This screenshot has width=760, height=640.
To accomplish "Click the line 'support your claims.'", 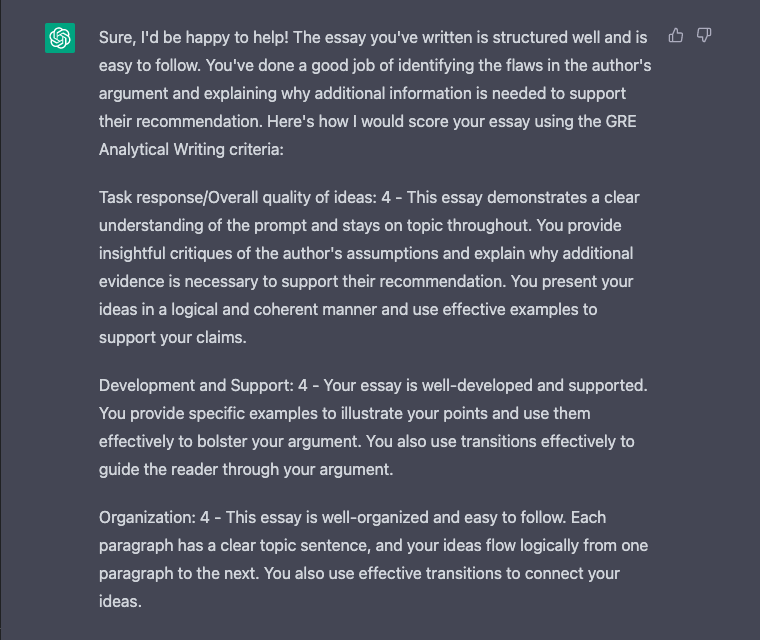I will pos(171,337).
